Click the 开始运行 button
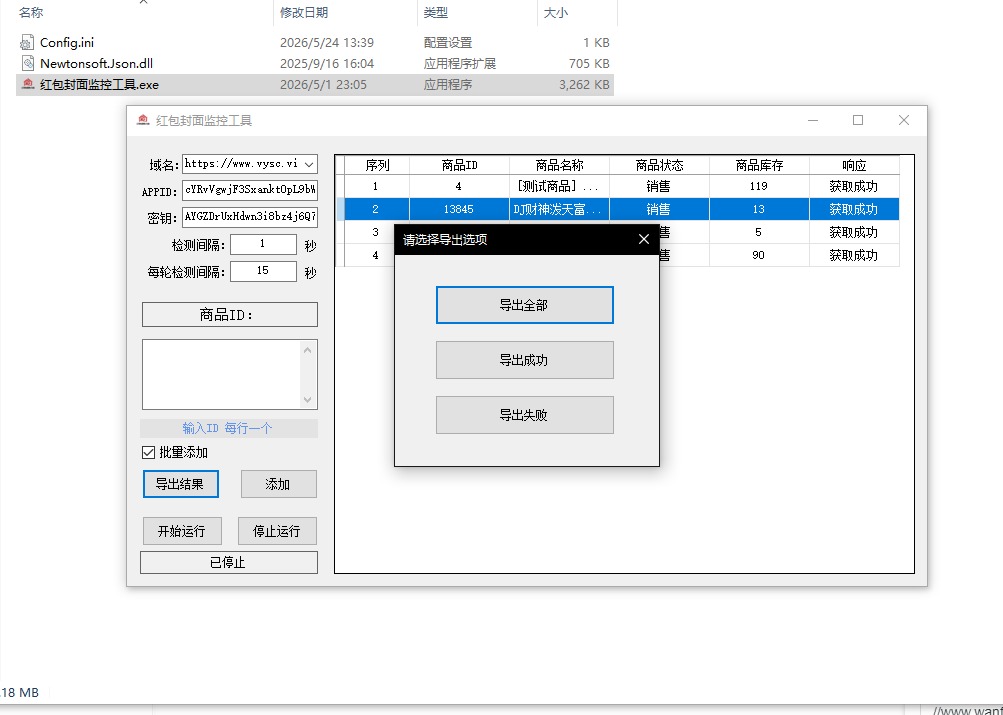The height and width of the screenshot is (715, 1003). [182, 531]
